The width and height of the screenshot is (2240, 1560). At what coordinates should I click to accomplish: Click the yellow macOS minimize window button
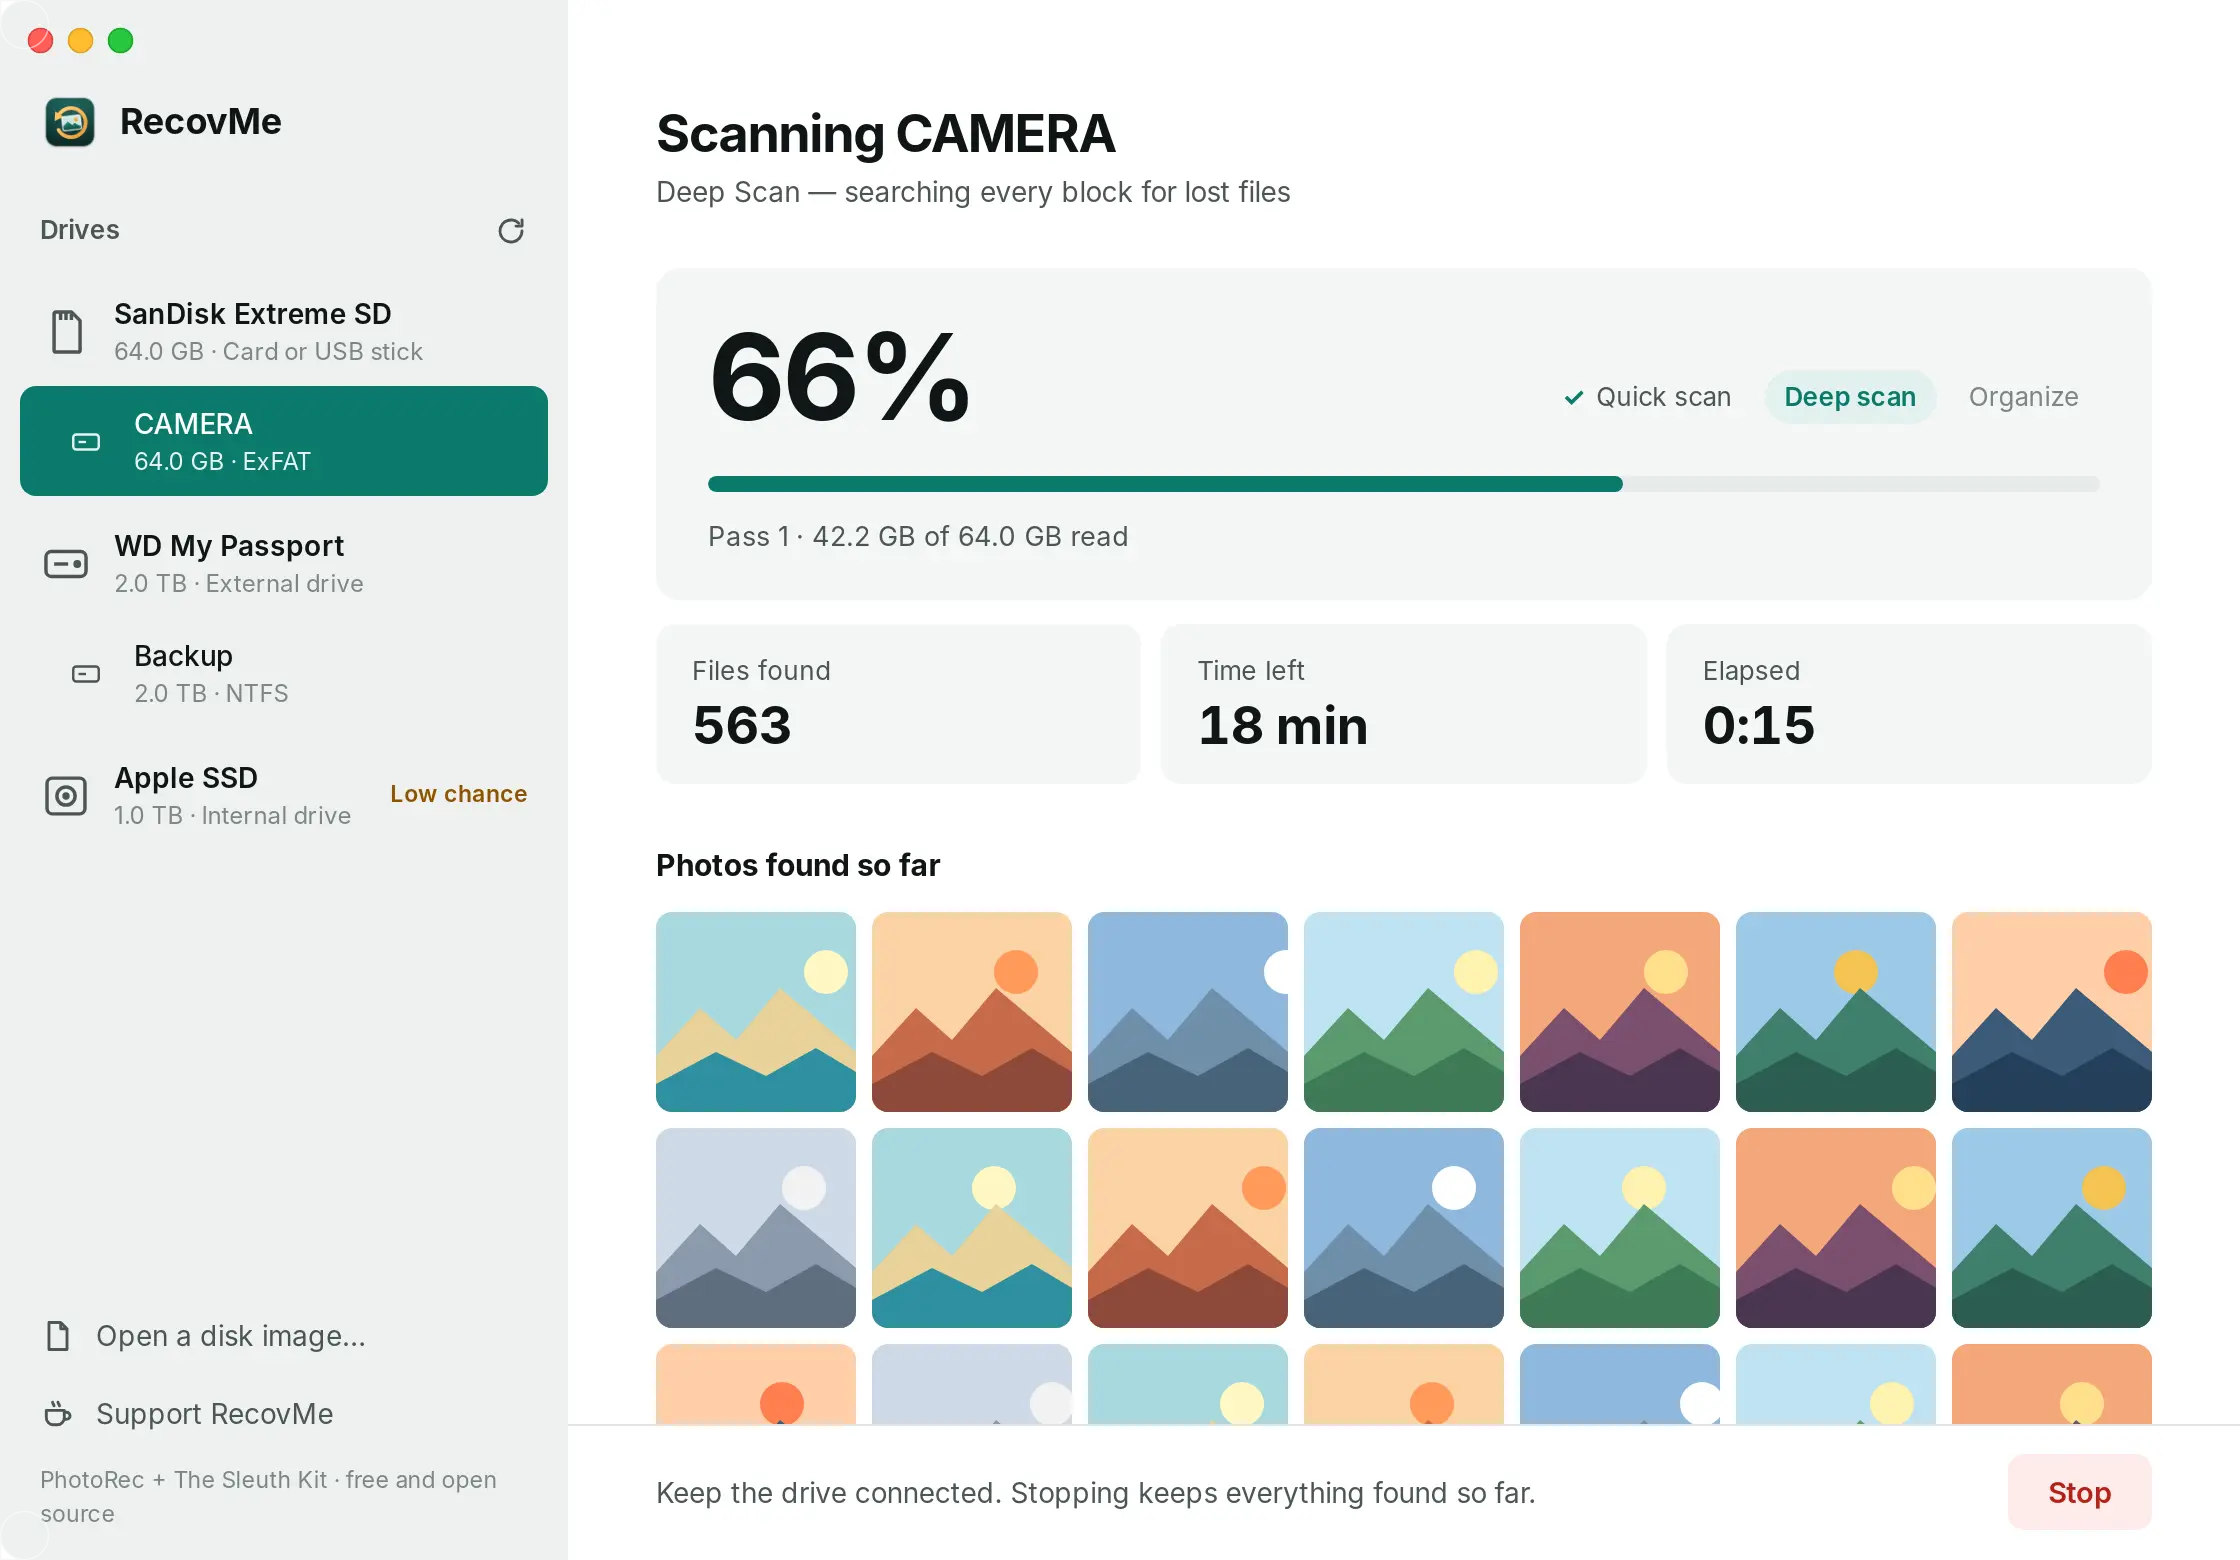pyautogui.click(x=81, y=40)
